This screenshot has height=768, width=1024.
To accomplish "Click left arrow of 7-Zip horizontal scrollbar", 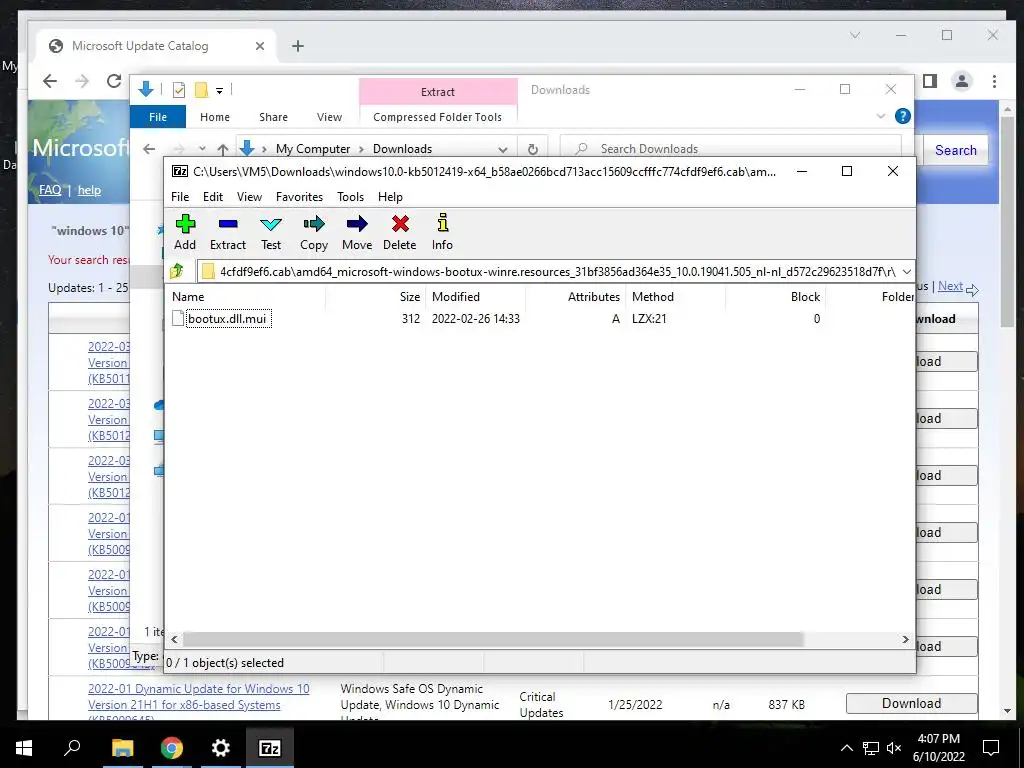I will coord(174,639).
